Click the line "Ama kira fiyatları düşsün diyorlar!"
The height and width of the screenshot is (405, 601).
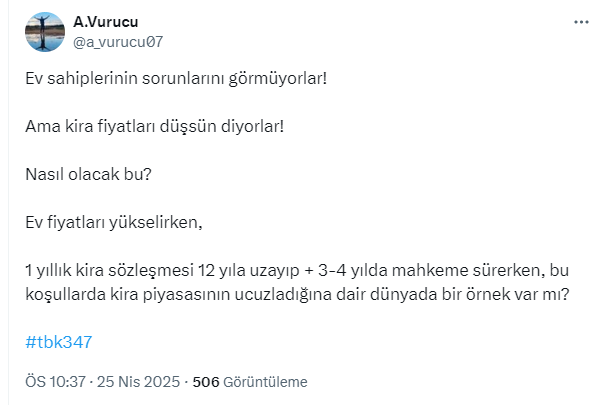tap(155, 125)
